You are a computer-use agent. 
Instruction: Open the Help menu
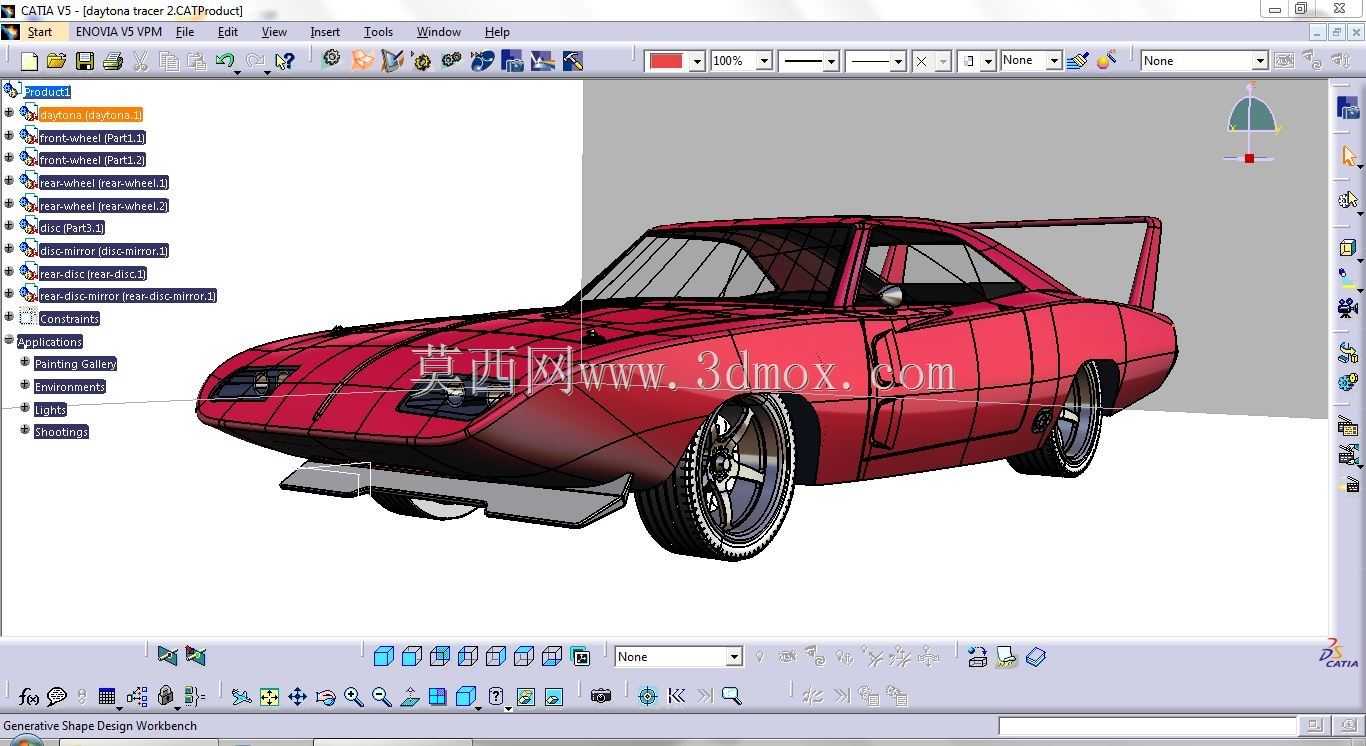(497, 32)
